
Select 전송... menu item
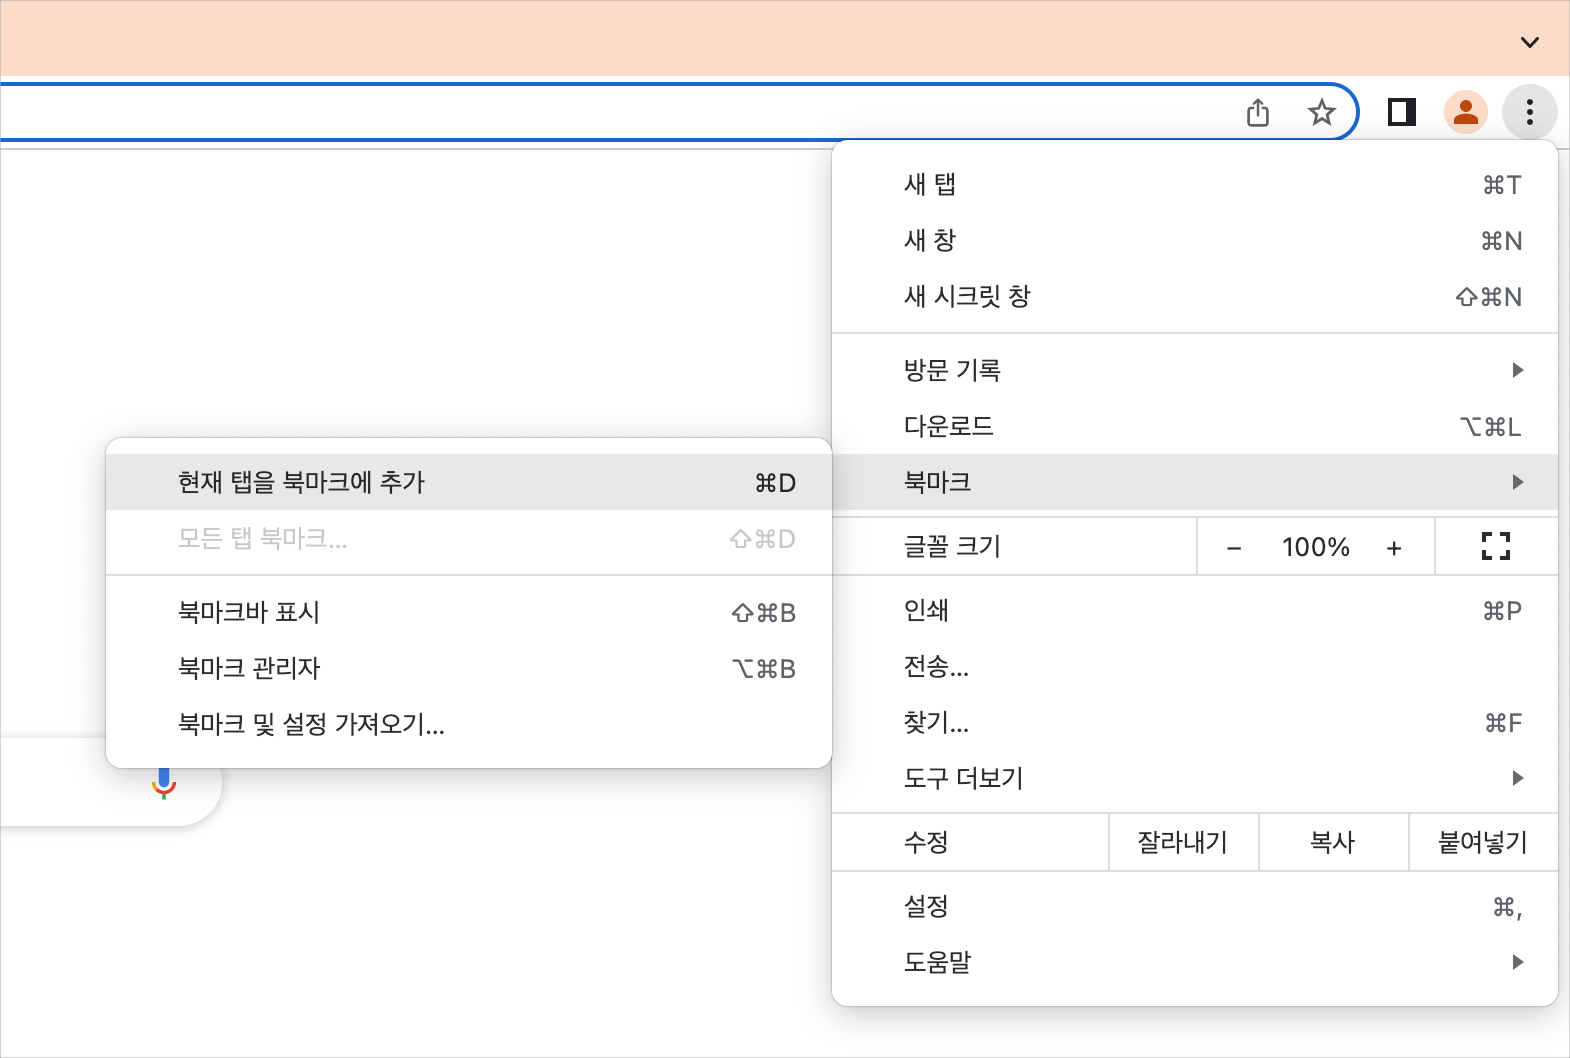pos(1195,666)
